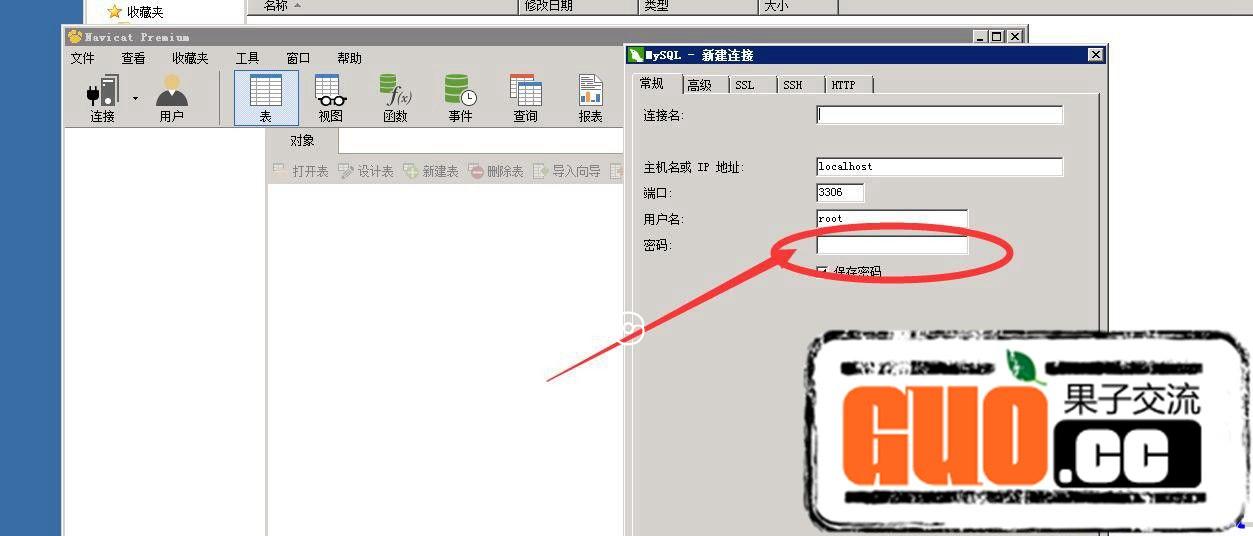Switch to the SSH tab
The image size is (1253, 536).
(793, 86)
